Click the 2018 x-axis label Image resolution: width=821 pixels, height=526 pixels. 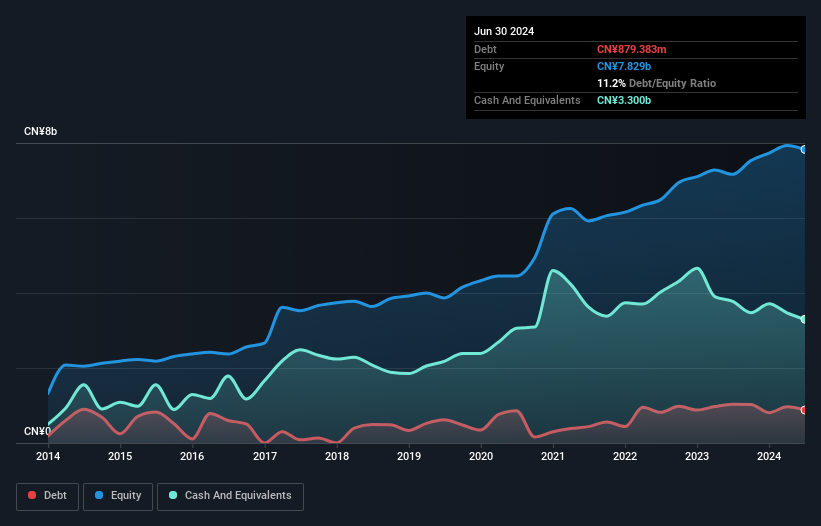pos(337,456)
